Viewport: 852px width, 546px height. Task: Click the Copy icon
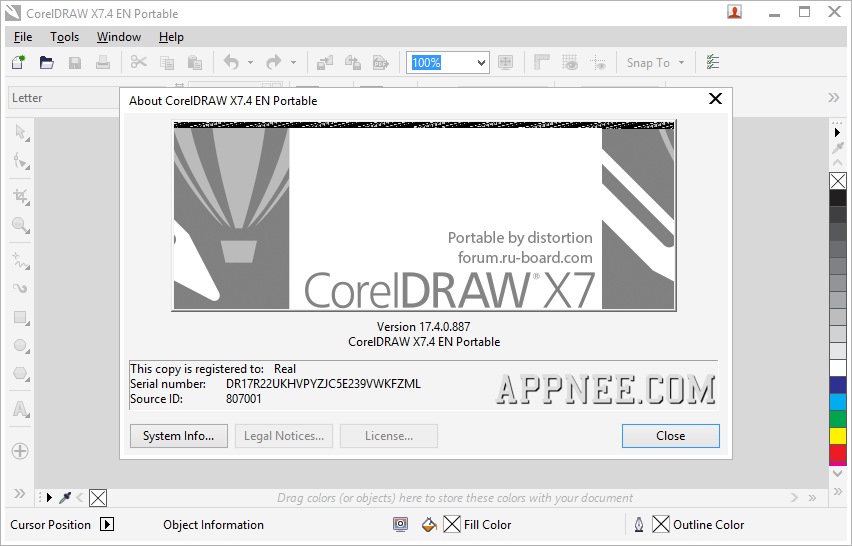167,63
